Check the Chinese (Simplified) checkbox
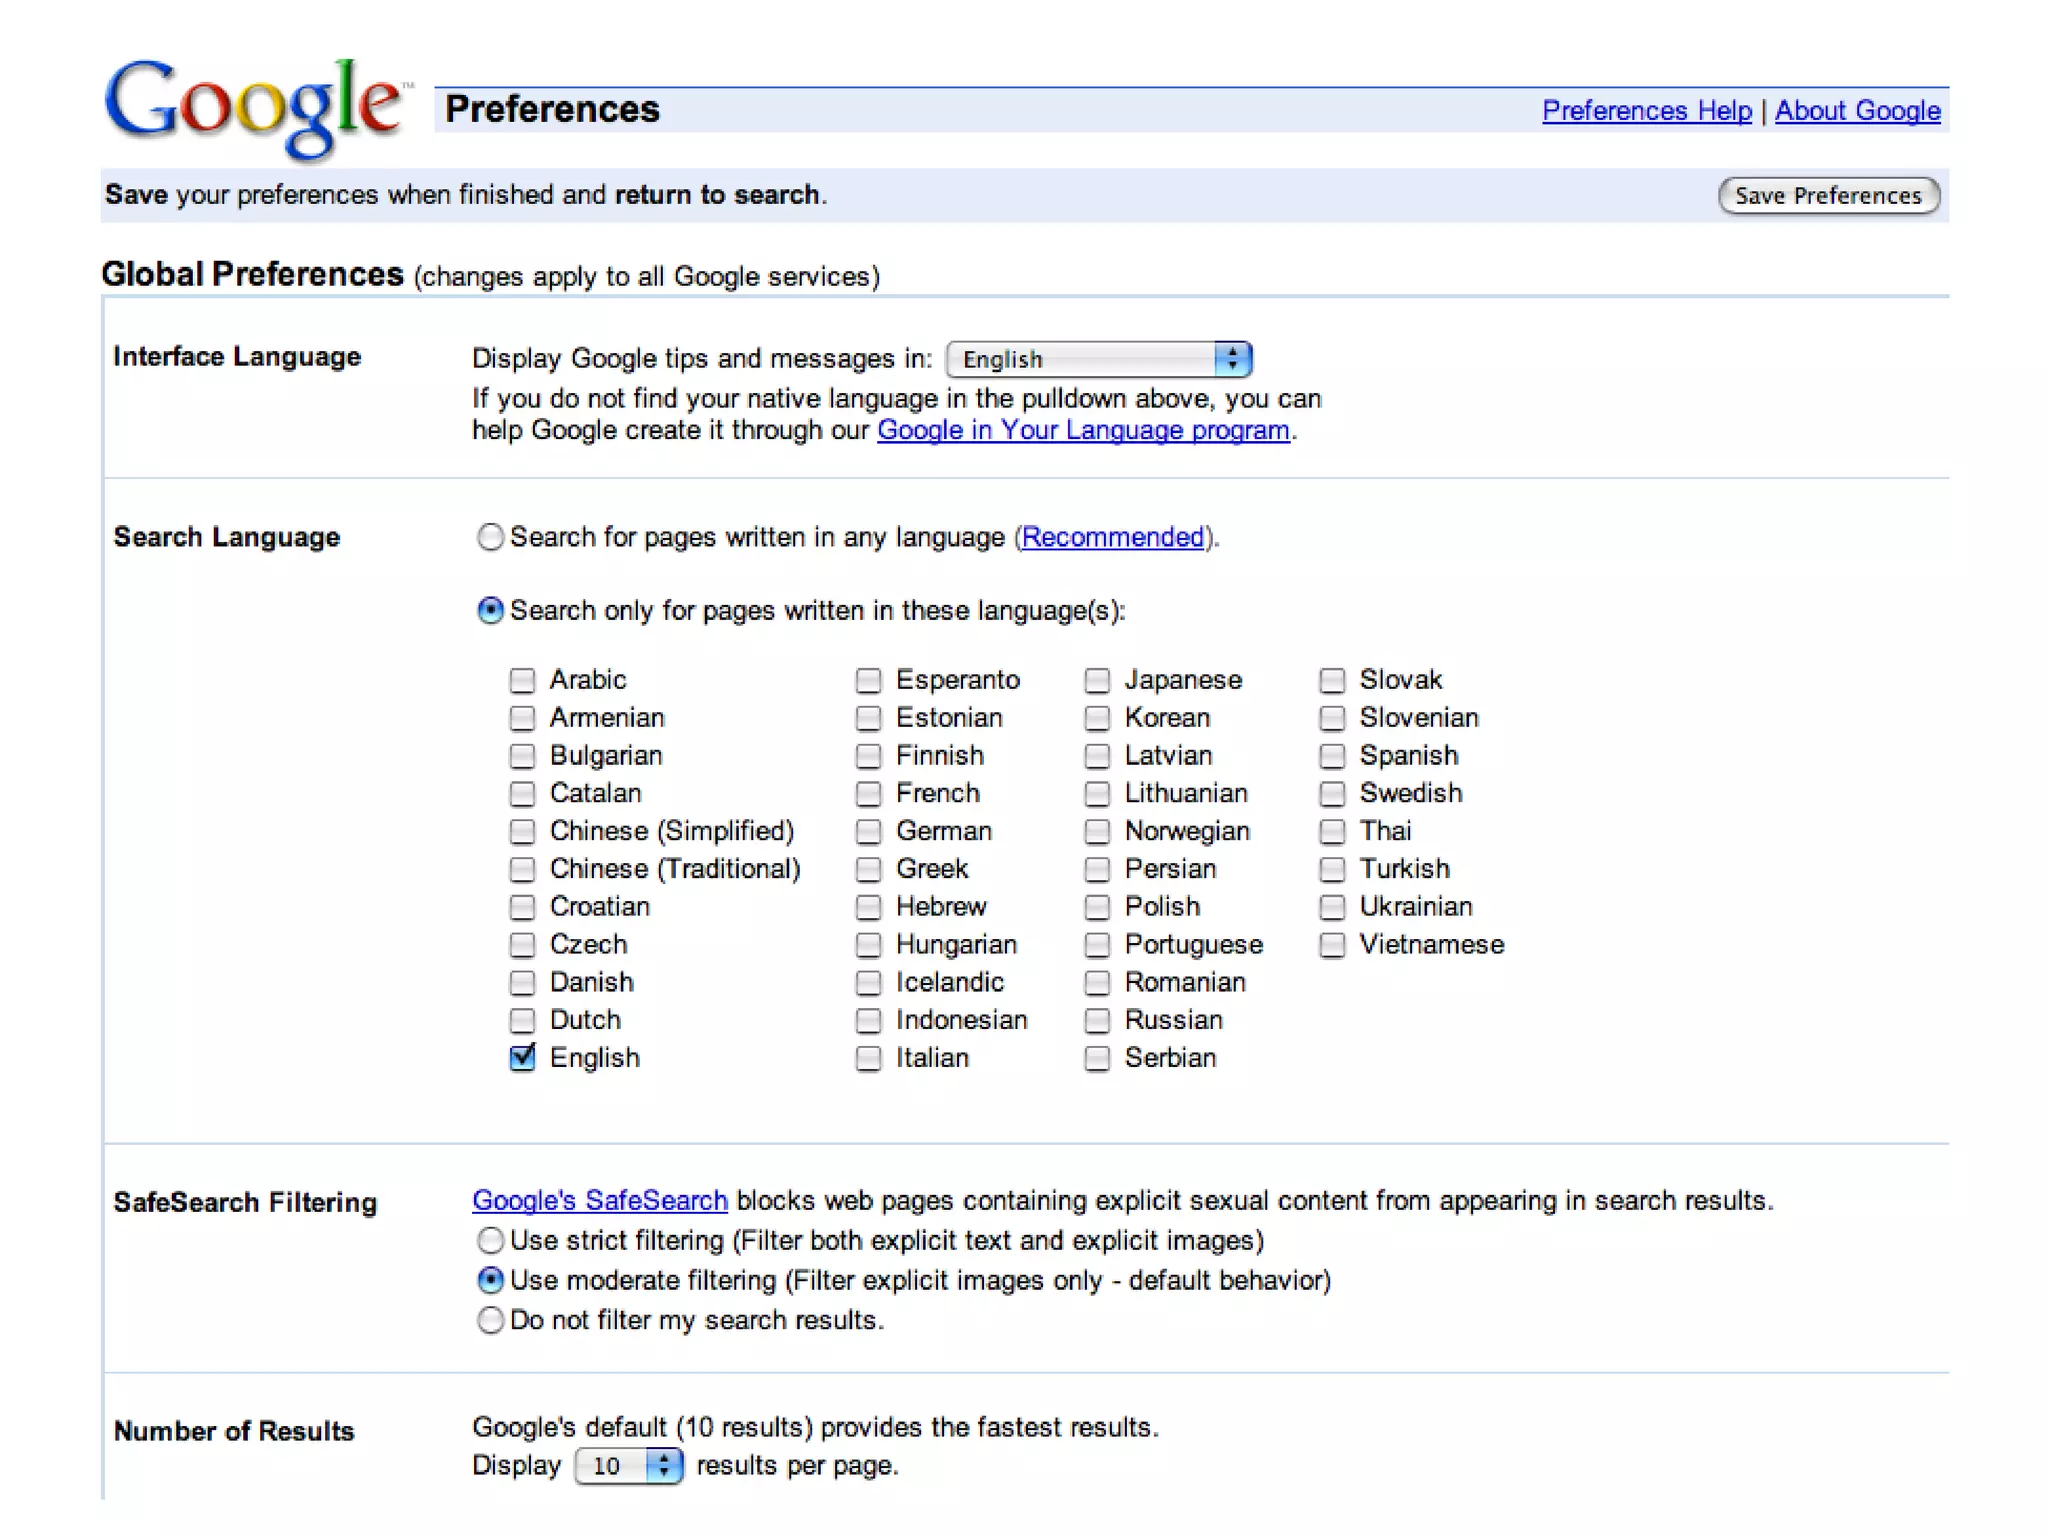 [x=522, y=832]
